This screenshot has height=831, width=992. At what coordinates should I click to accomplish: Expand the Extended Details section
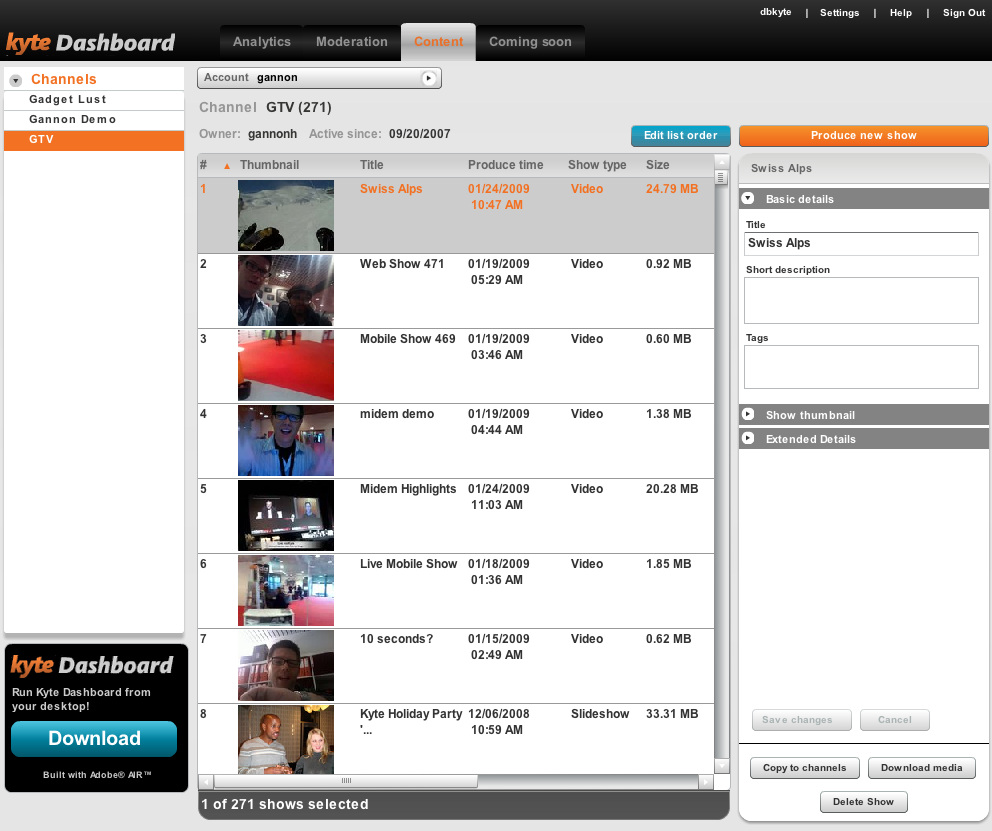point(748,438)
